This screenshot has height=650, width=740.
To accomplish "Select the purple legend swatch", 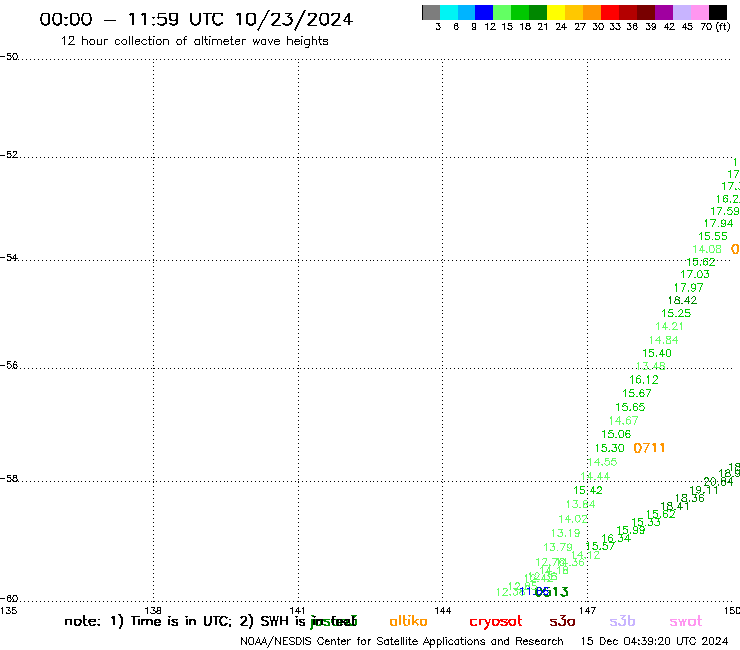I will 664,13.
